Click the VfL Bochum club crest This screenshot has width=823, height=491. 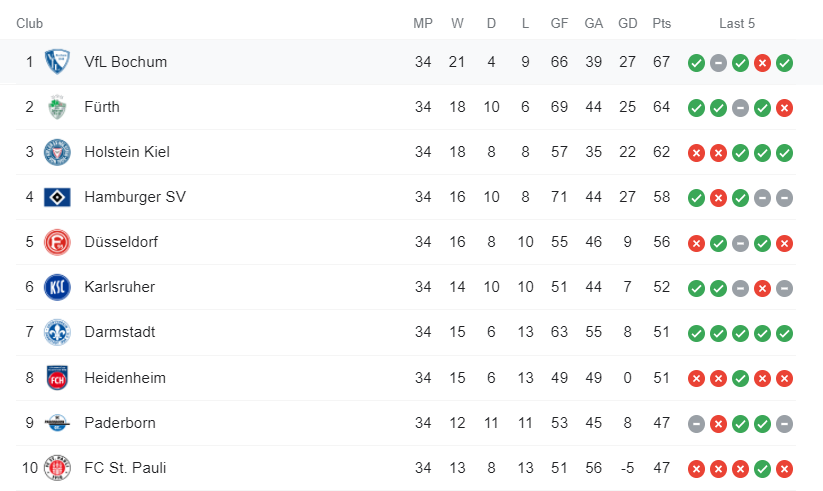[57, 62]
